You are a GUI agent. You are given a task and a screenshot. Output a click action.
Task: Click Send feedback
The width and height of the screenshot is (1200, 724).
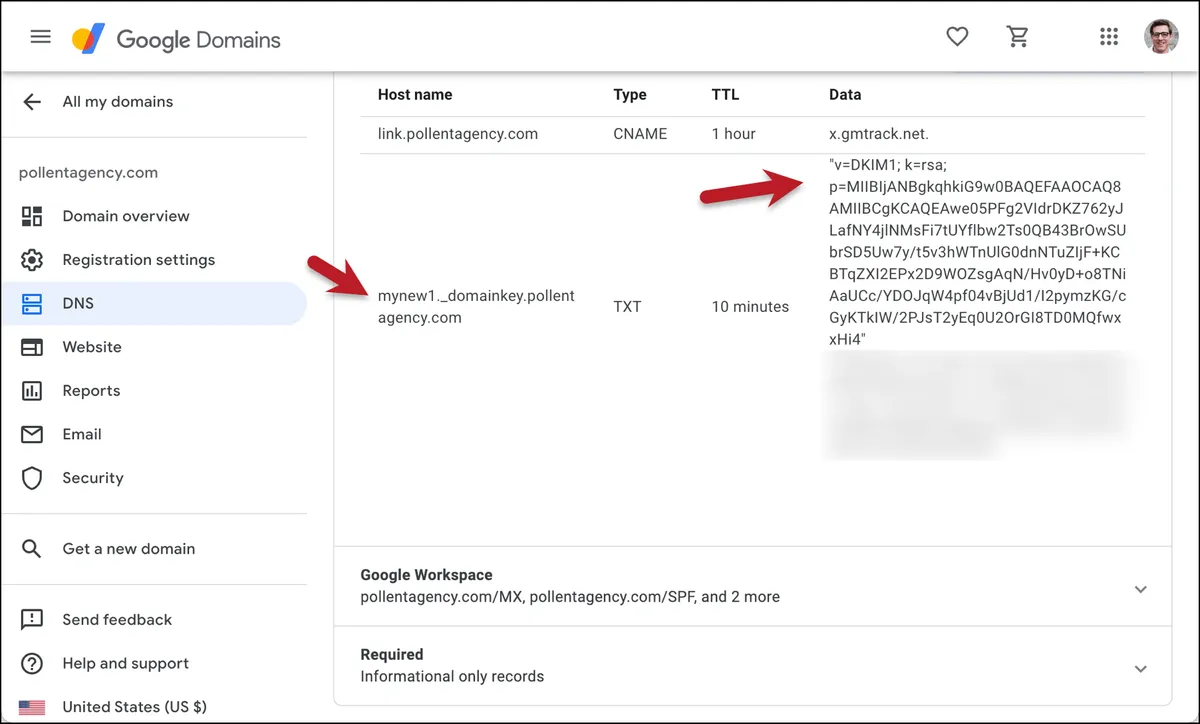117,620
